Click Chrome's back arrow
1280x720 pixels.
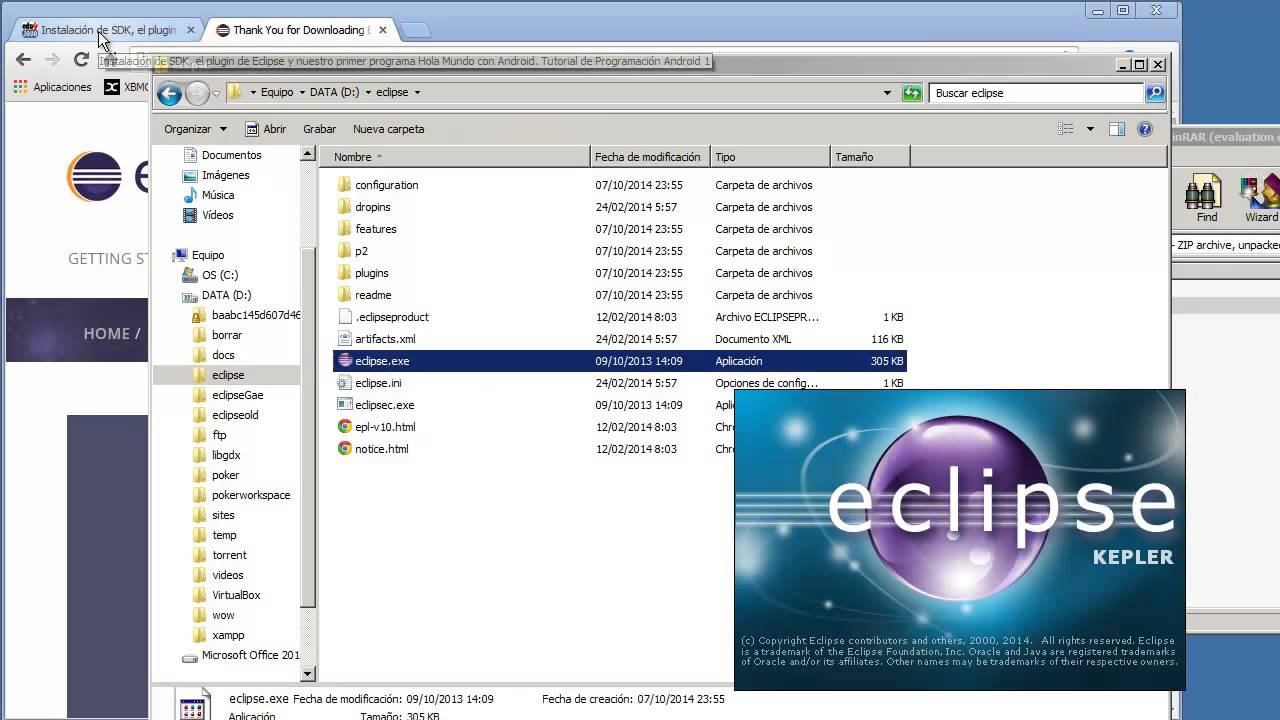[24, 60]
